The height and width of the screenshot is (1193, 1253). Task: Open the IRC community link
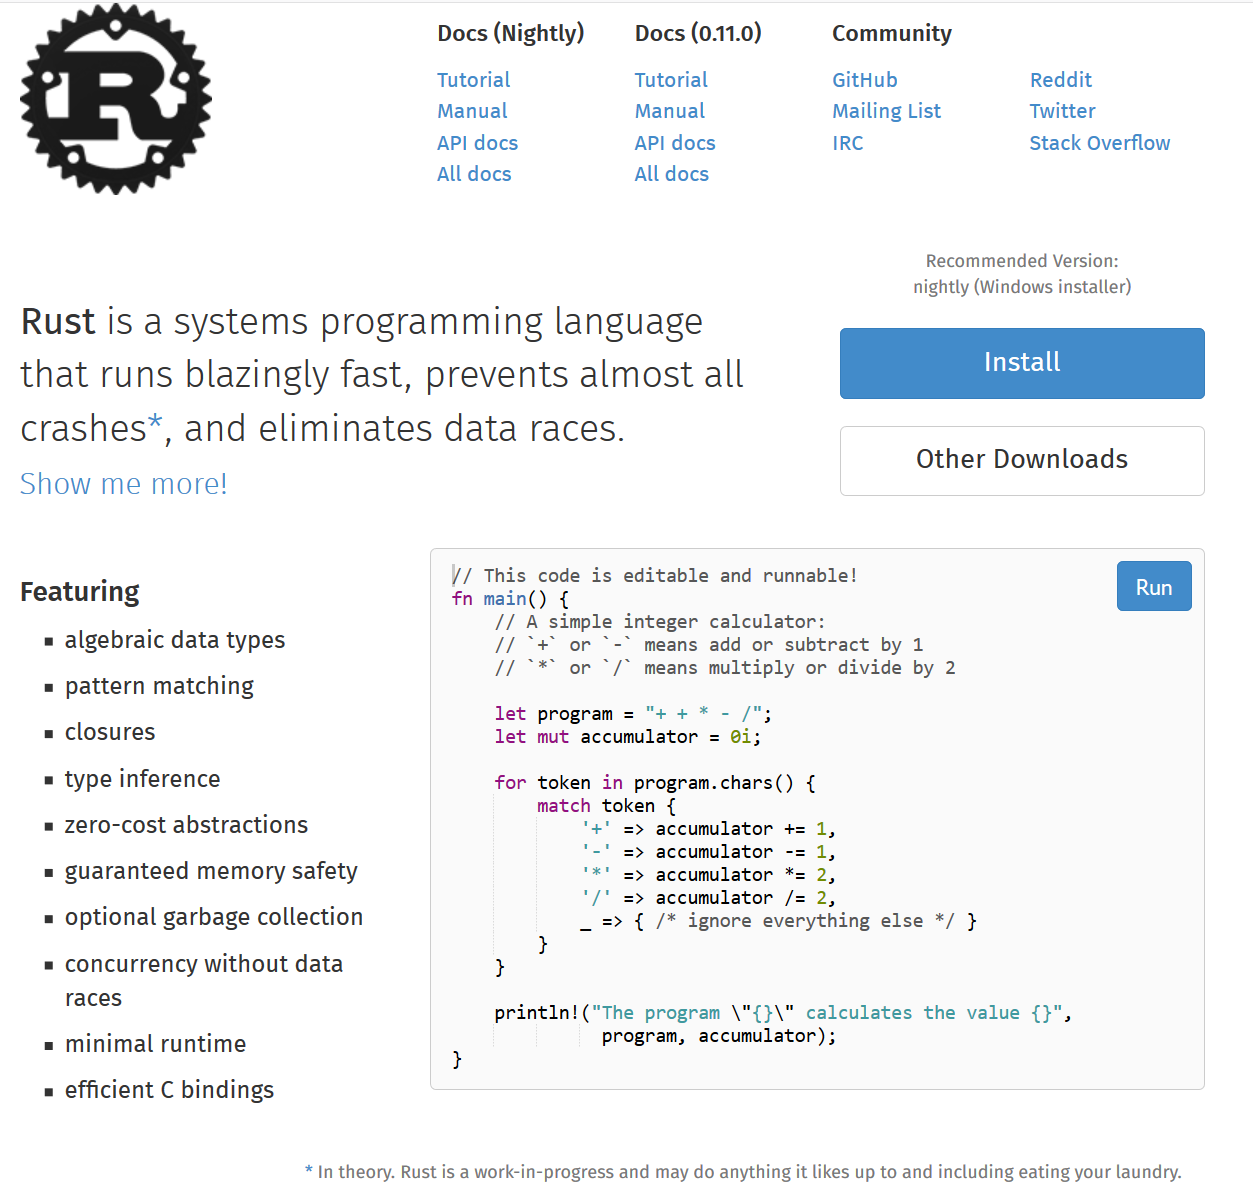pyautogui.click(x=847, y=143)
